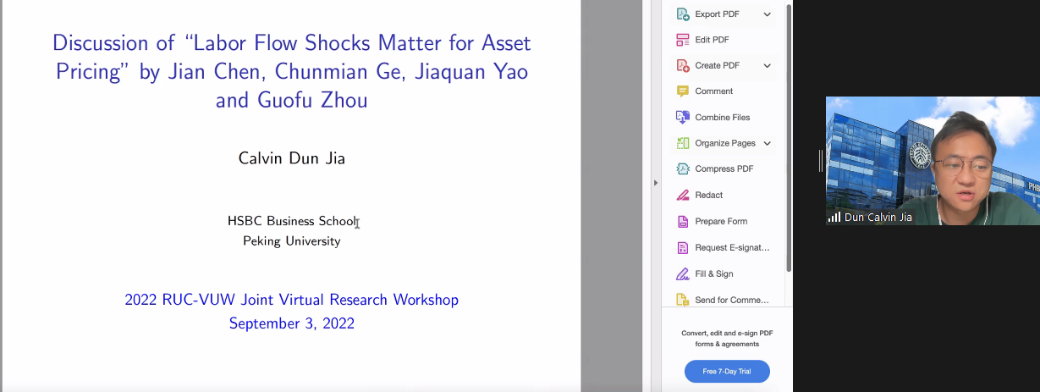Open the Prepare Form icon
1040x392 pixels.
[x=682, y=222]
